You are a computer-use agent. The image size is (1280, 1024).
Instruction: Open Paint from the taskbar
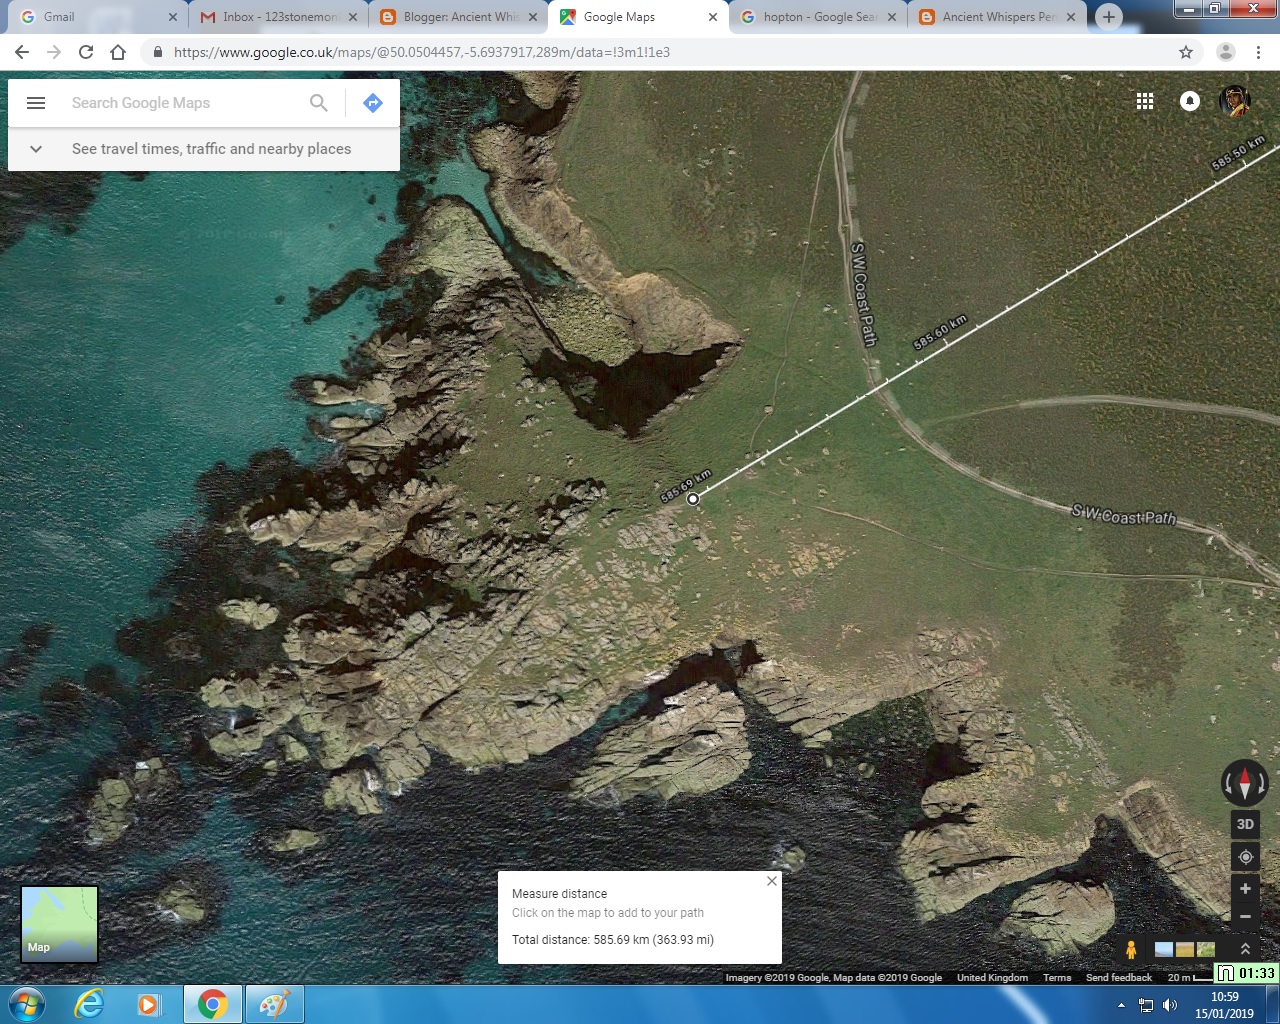pos(274,1003)
